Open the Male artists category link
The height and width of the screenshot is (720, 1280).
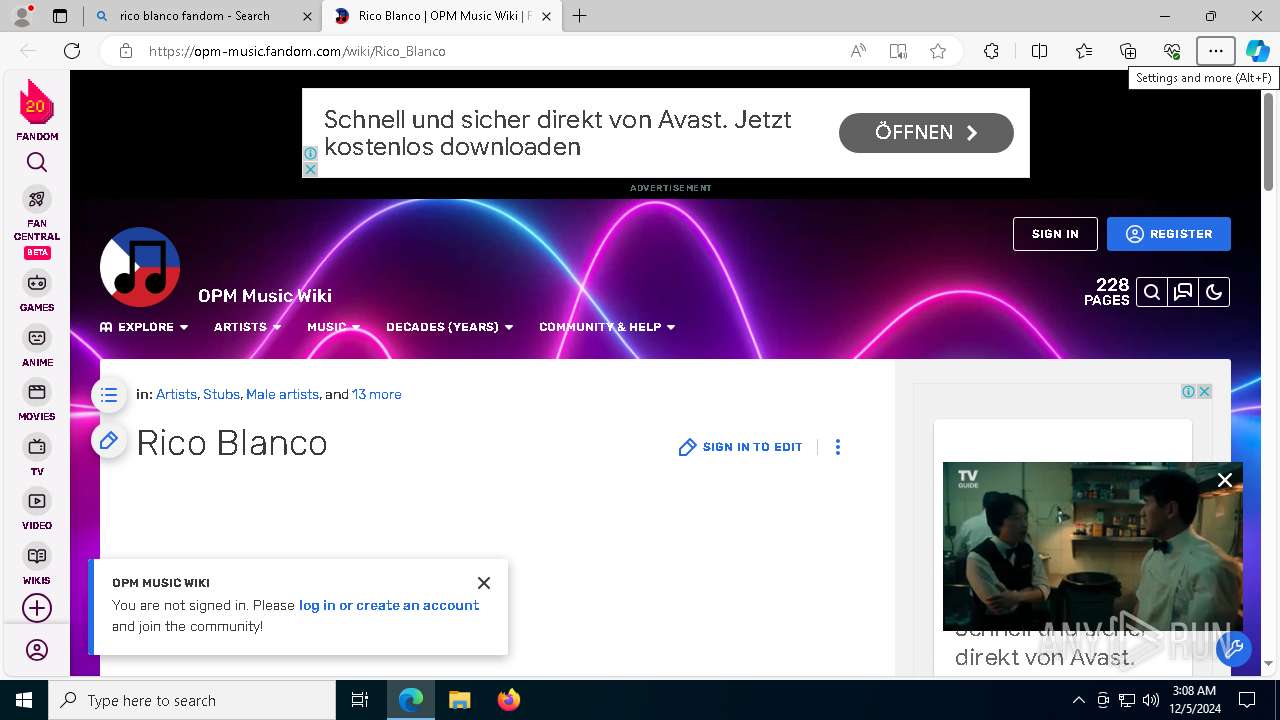(282, 395)
